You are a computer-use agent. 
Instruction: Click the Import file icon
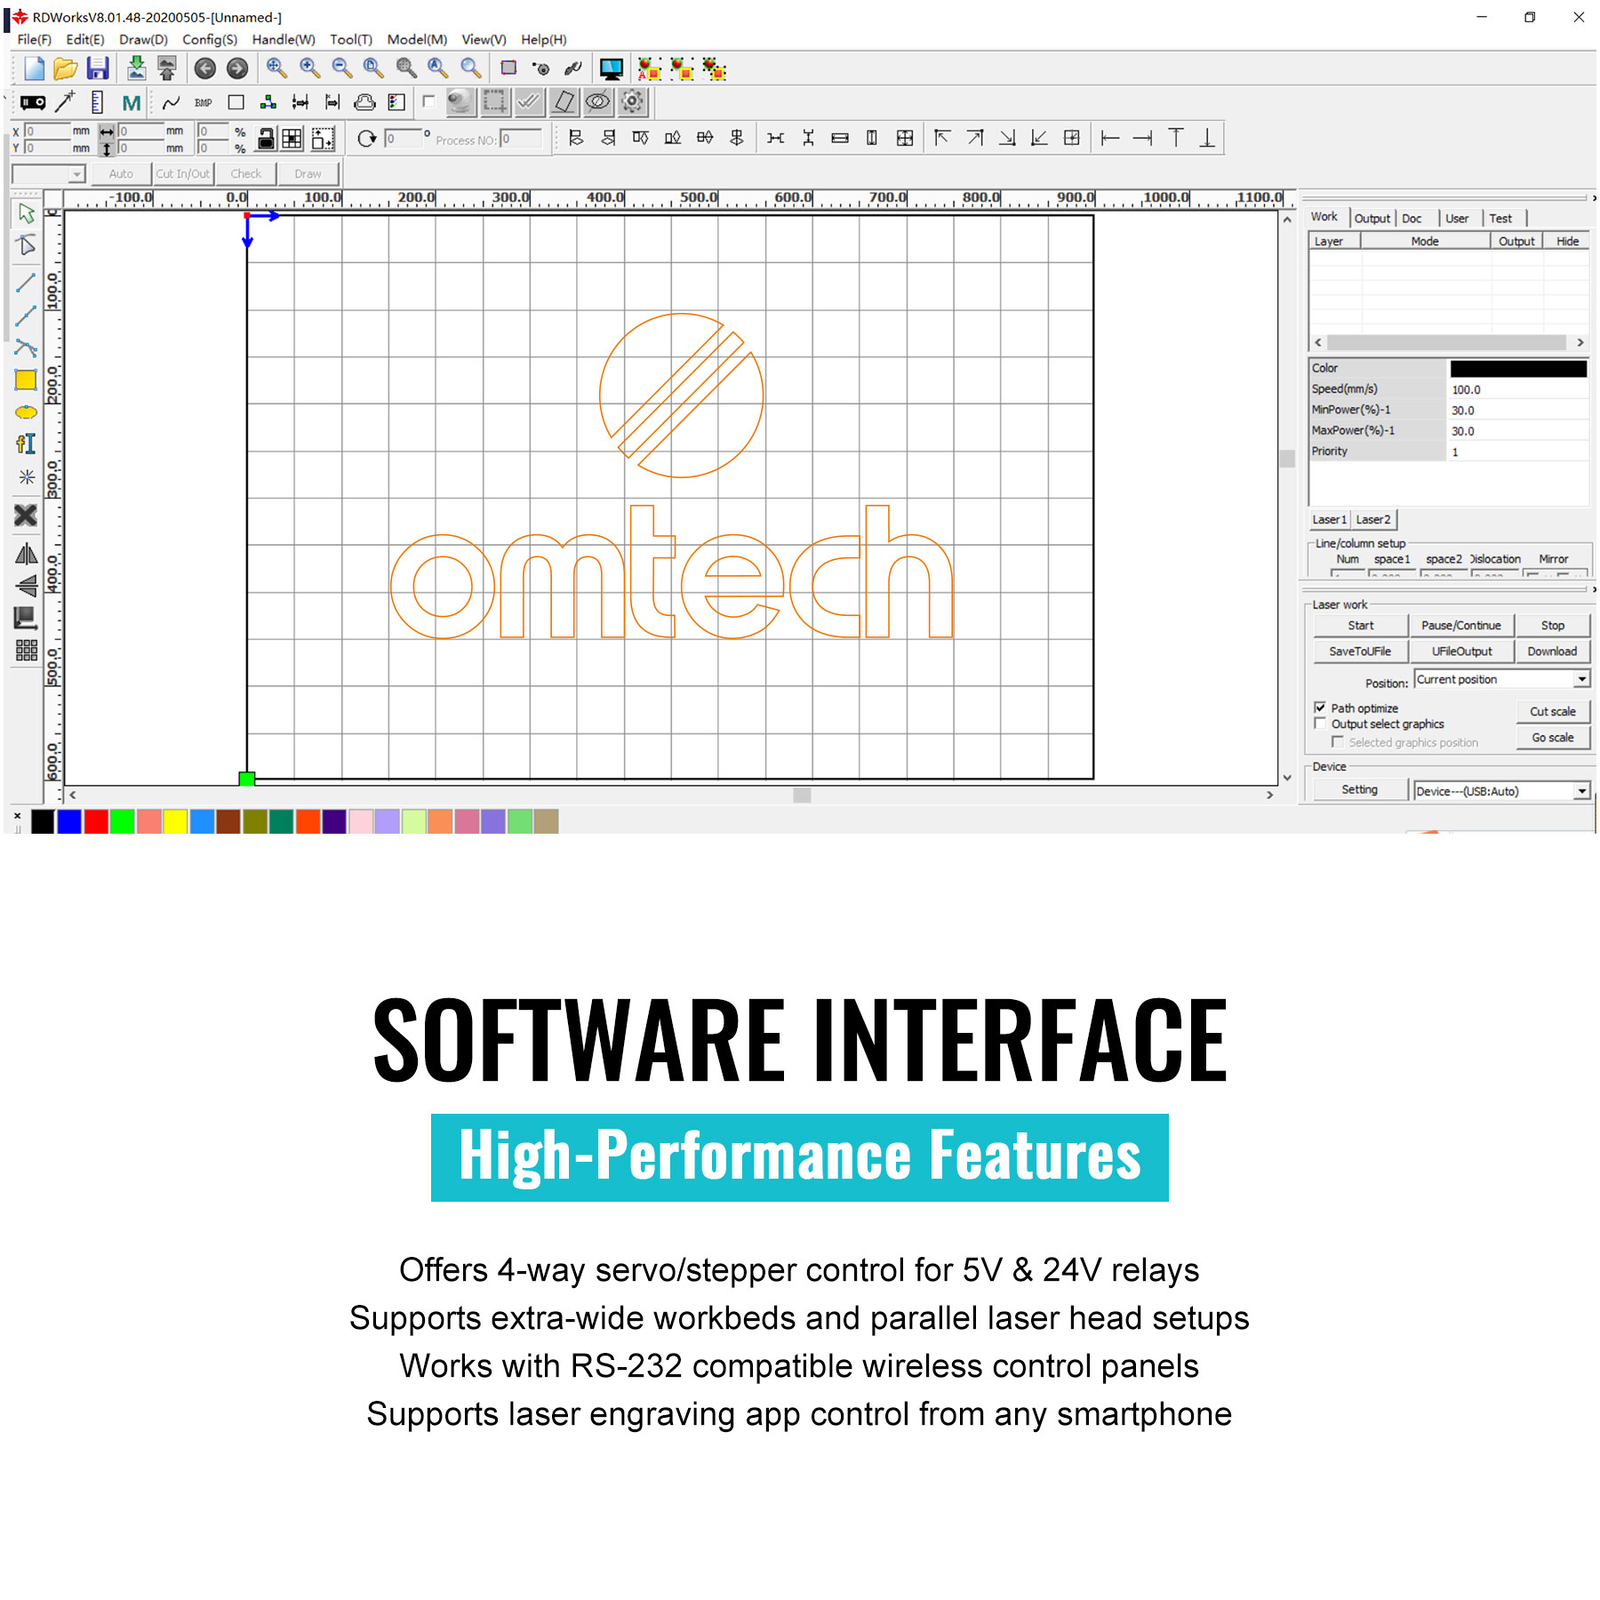[x=136, y=69]
